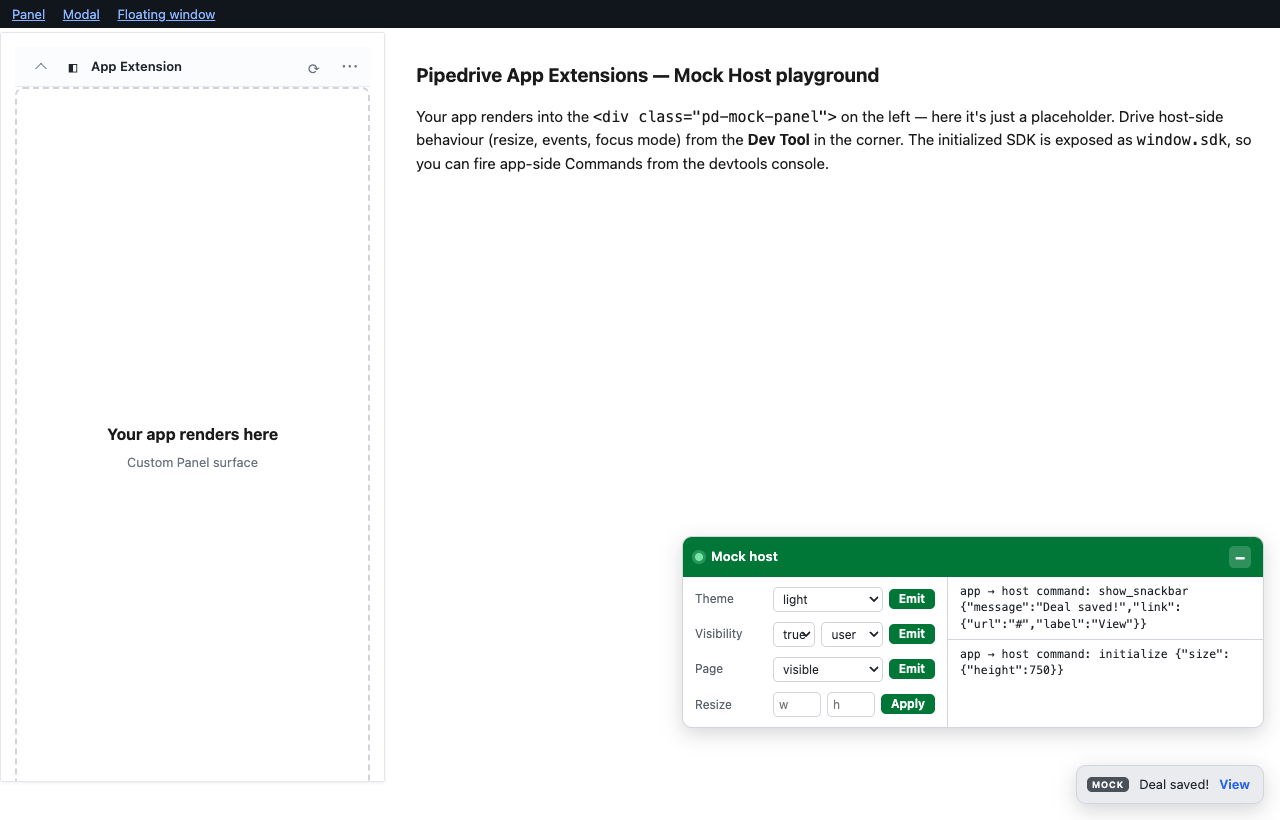The height and width of the screenshot is (820, 1280).
Task: Click the Page label in Mock host
Action: [709, 669]
